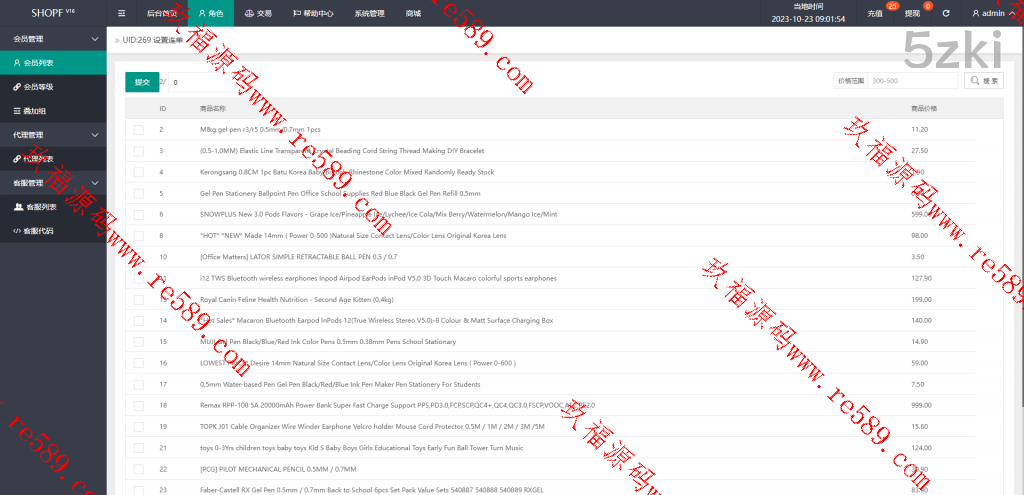Open the 提现 notifications with badge
The height and width of the screenshot is (495, 1024).
(914, 13)
